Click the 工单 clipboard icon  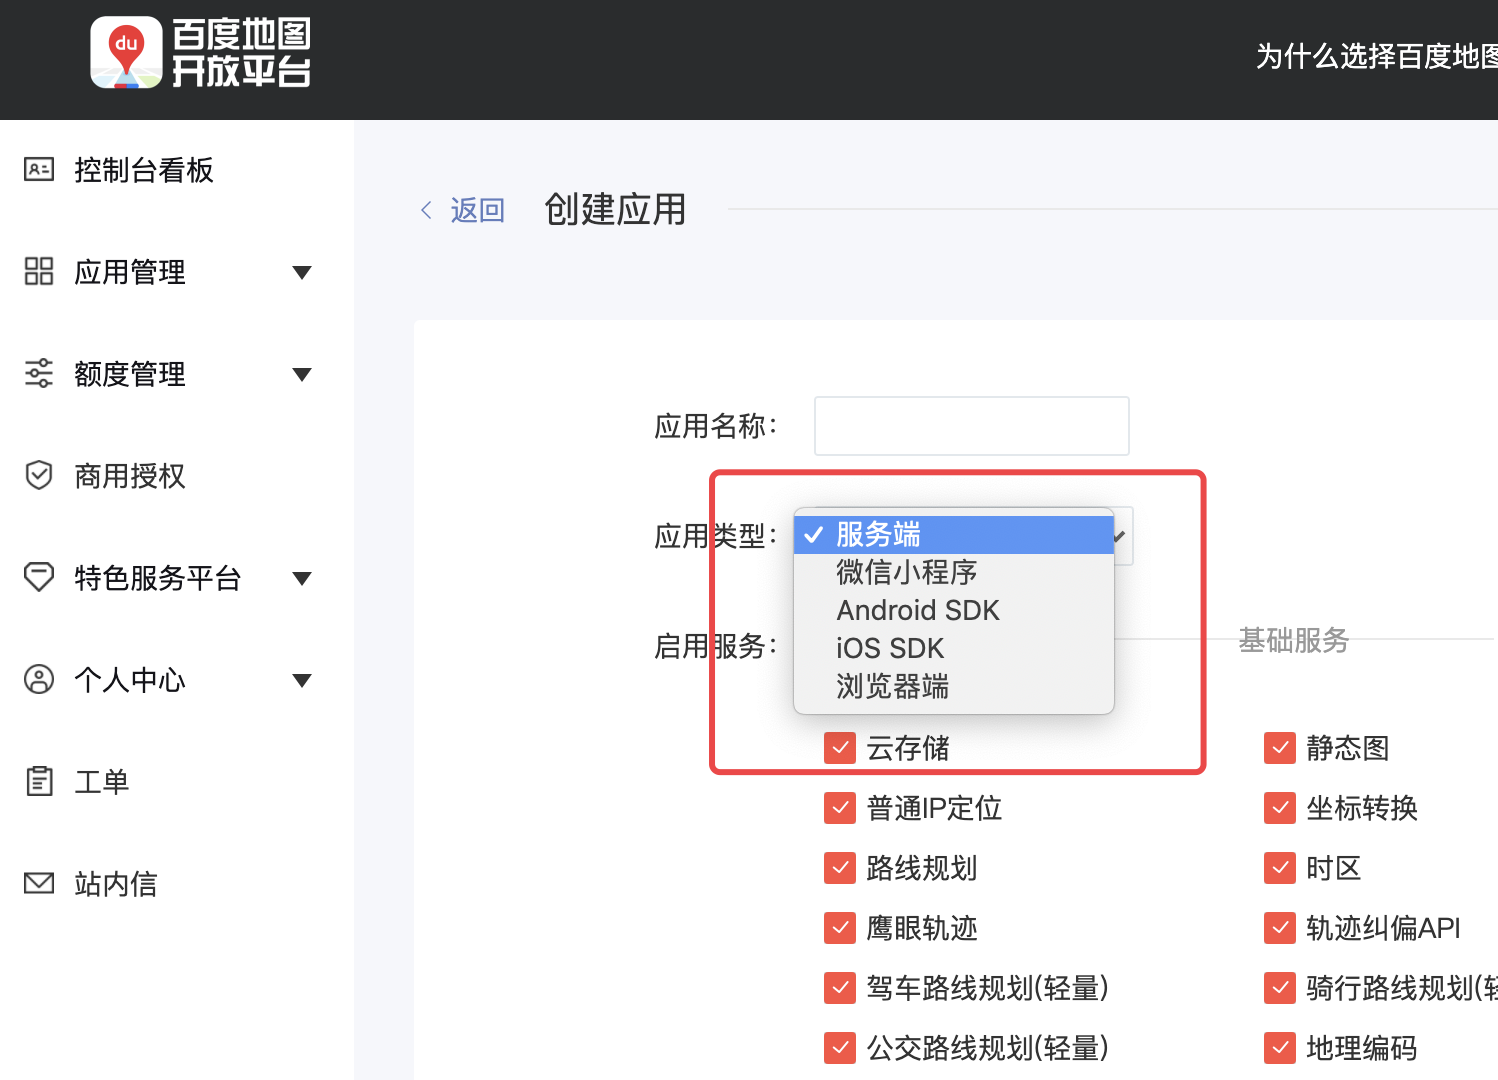pyautogui.click(x=39, y=781)
